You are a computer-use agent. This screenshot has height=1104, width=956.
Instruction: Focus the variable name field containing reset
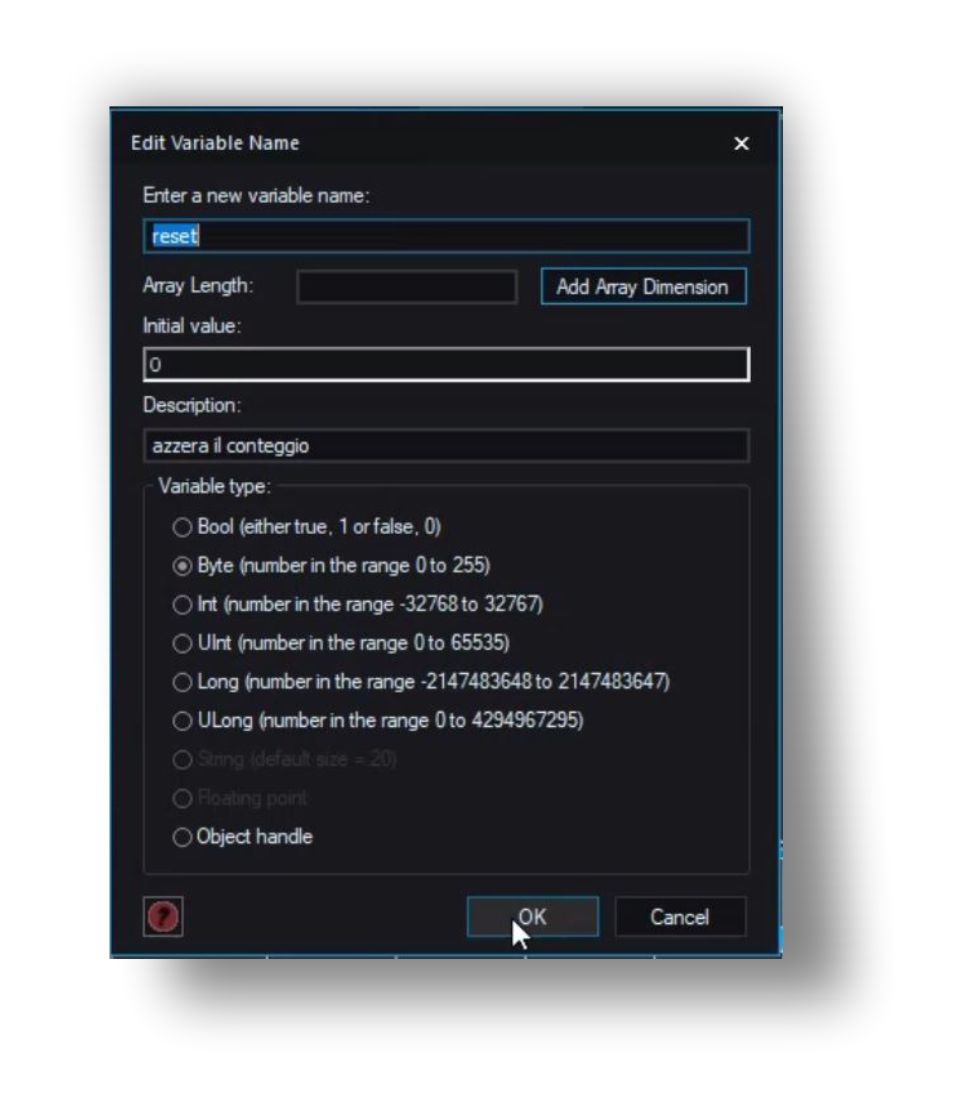(x=446, y=236)
